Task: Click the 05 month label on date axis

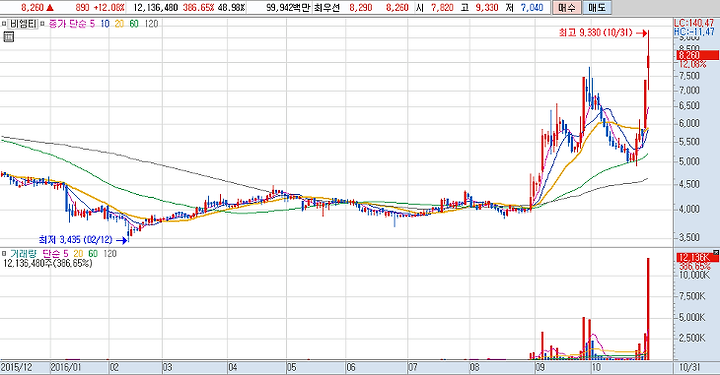Action: [x=292, y=367]
